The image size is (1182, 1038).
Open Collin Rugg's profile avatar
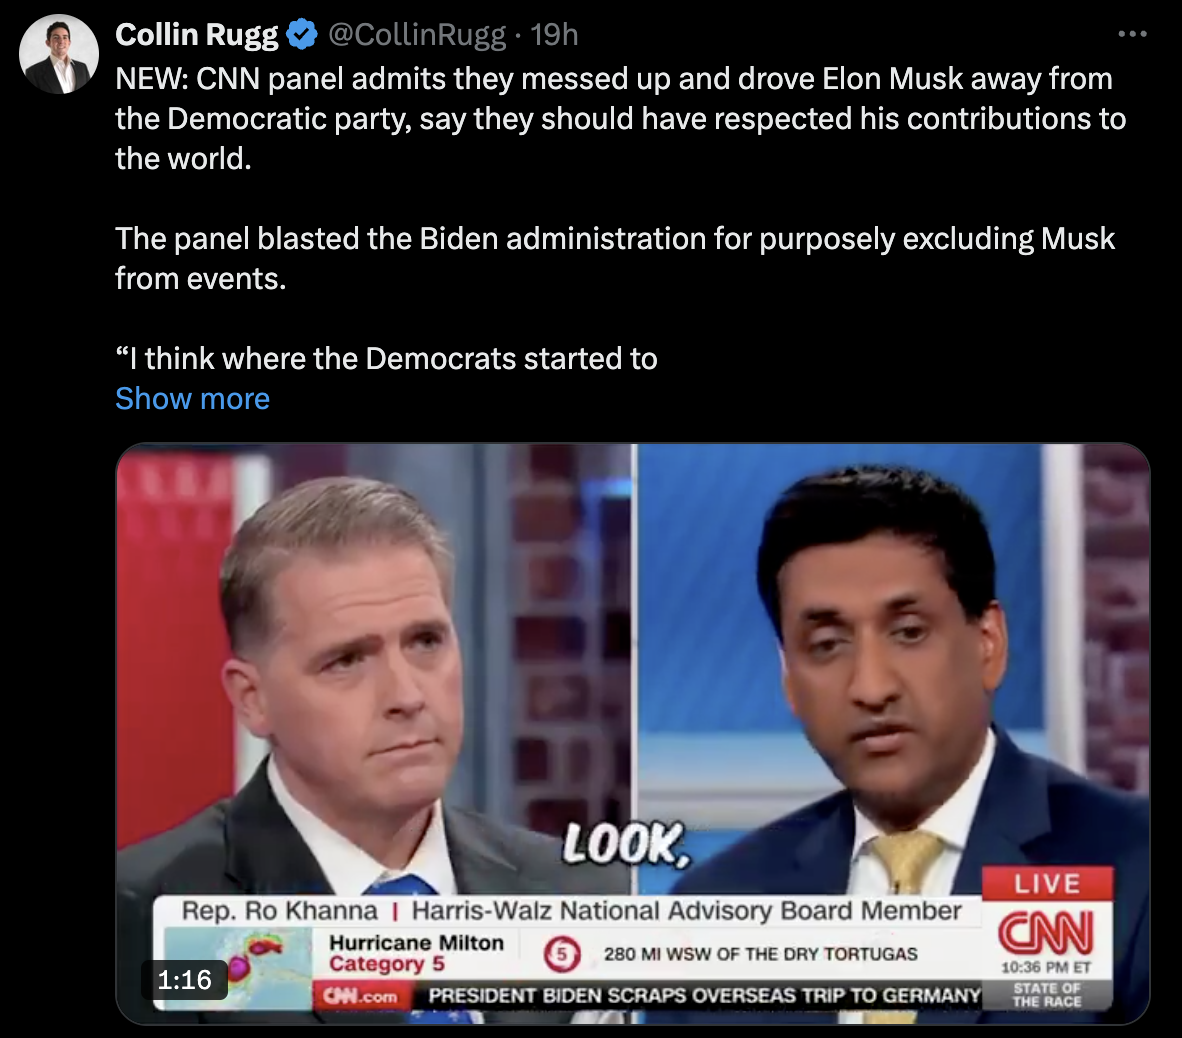(x=59, y=54)
